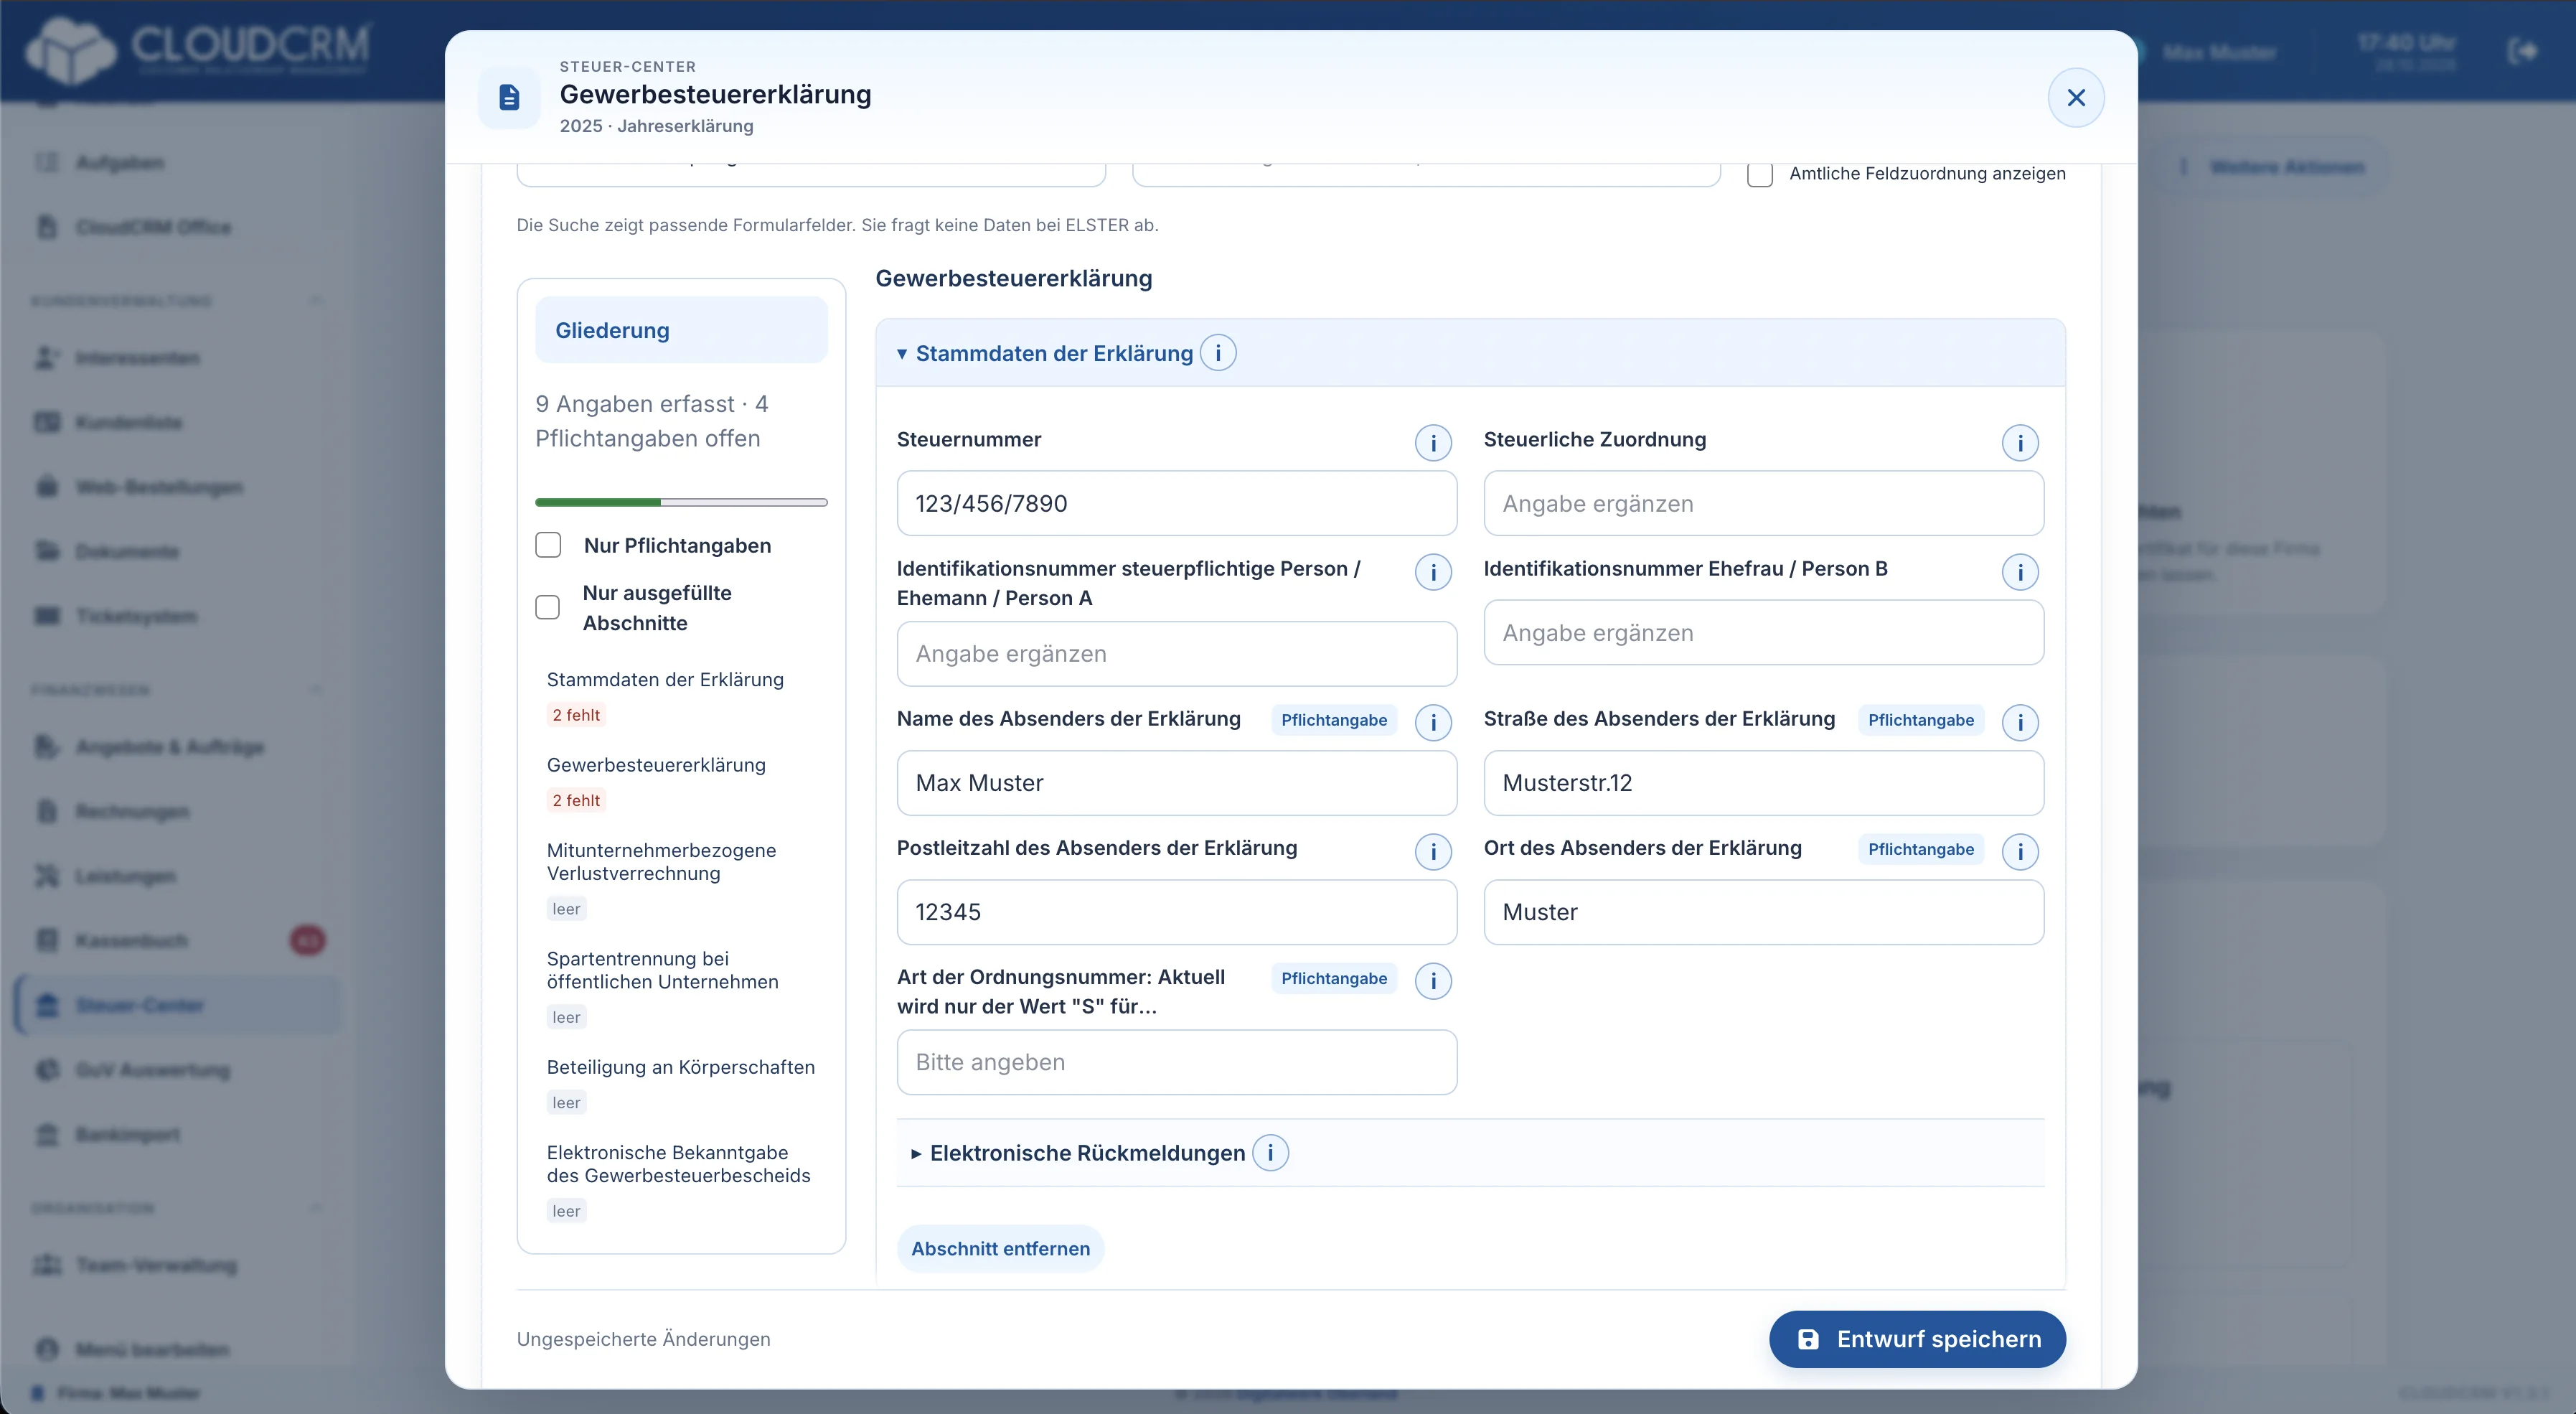Screen dimensions: 2576x1414
Task: Select Beteiligung an Körperschaften outline entry
Action: point(680,1067)
